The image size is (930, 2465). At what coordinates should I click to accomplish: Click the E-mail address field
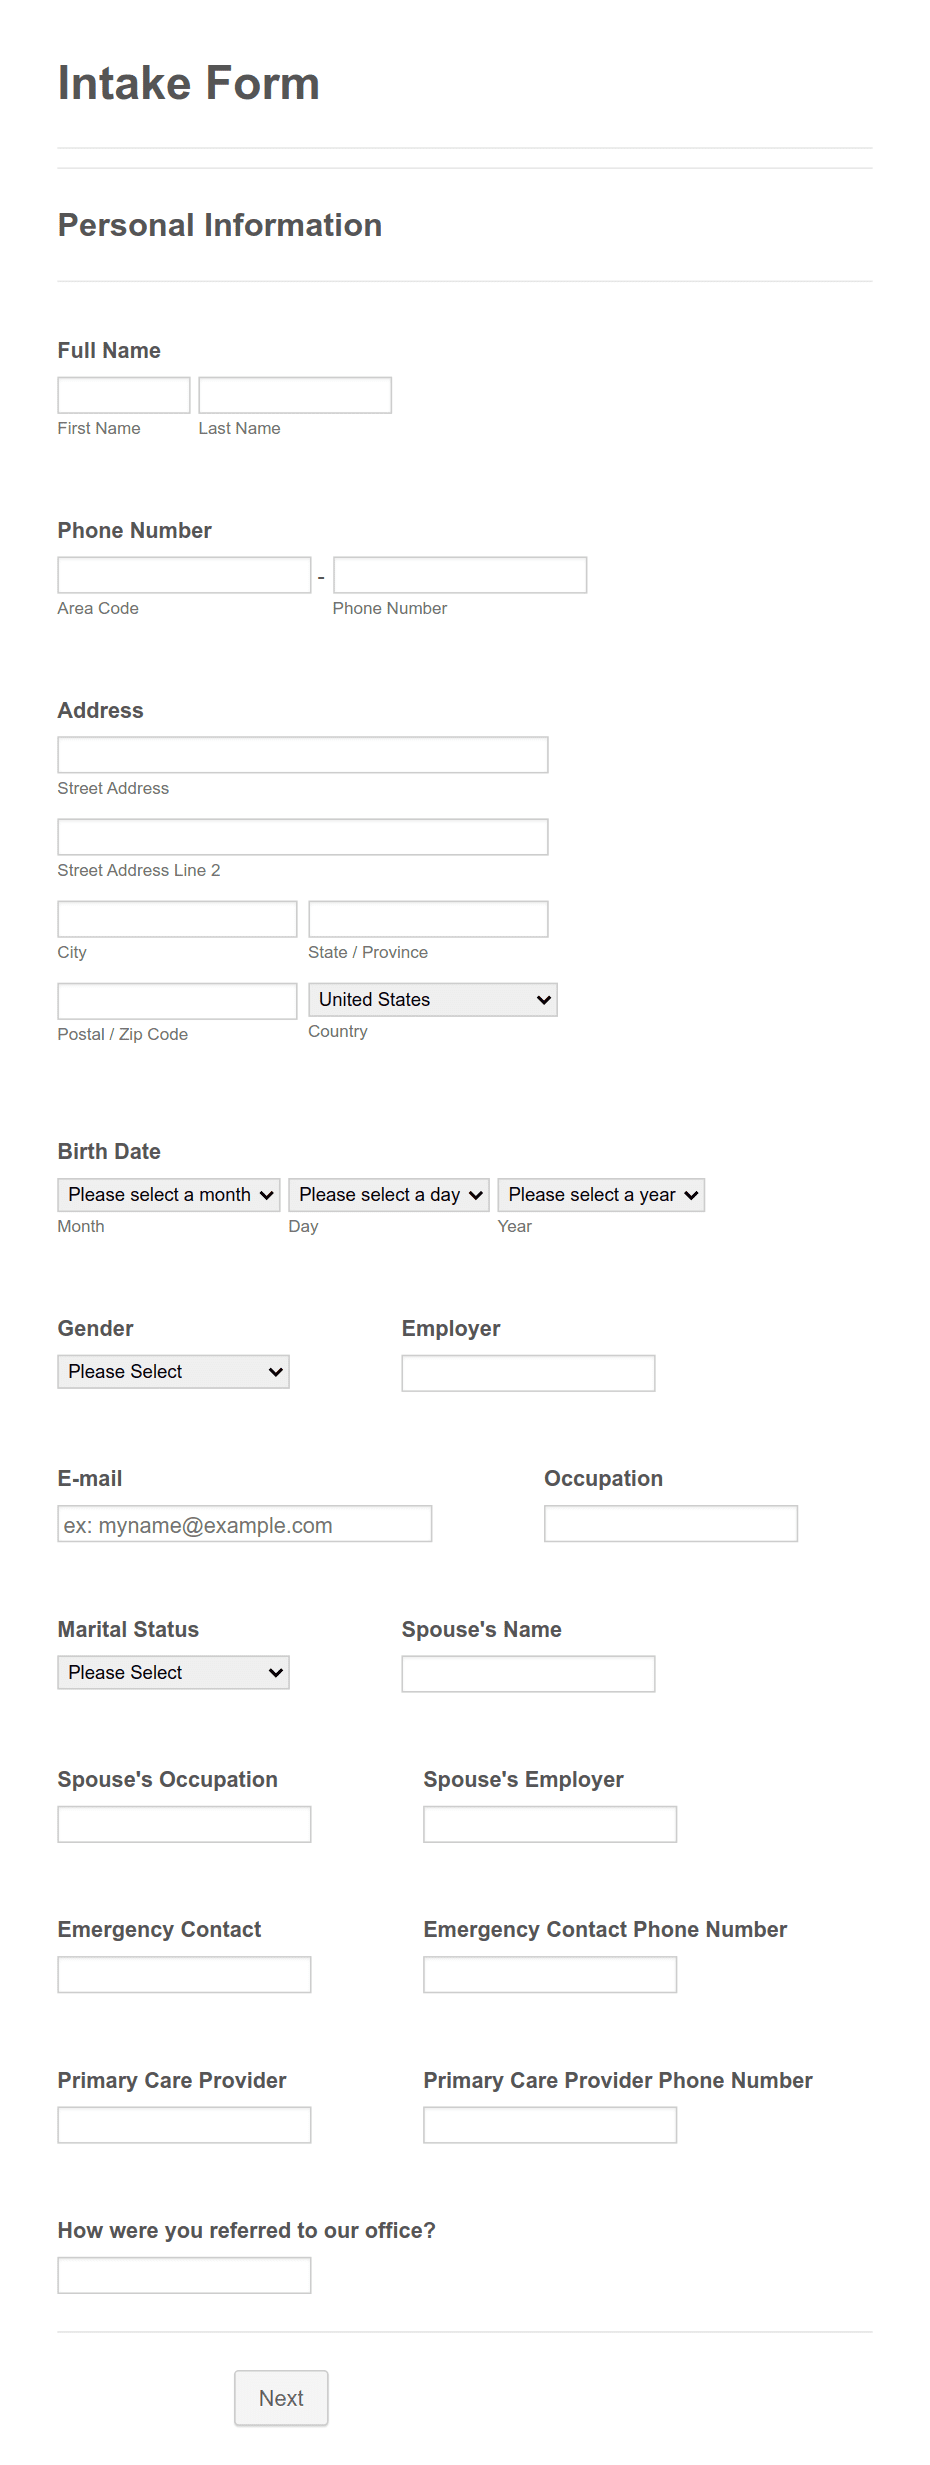coord(244,1524)
